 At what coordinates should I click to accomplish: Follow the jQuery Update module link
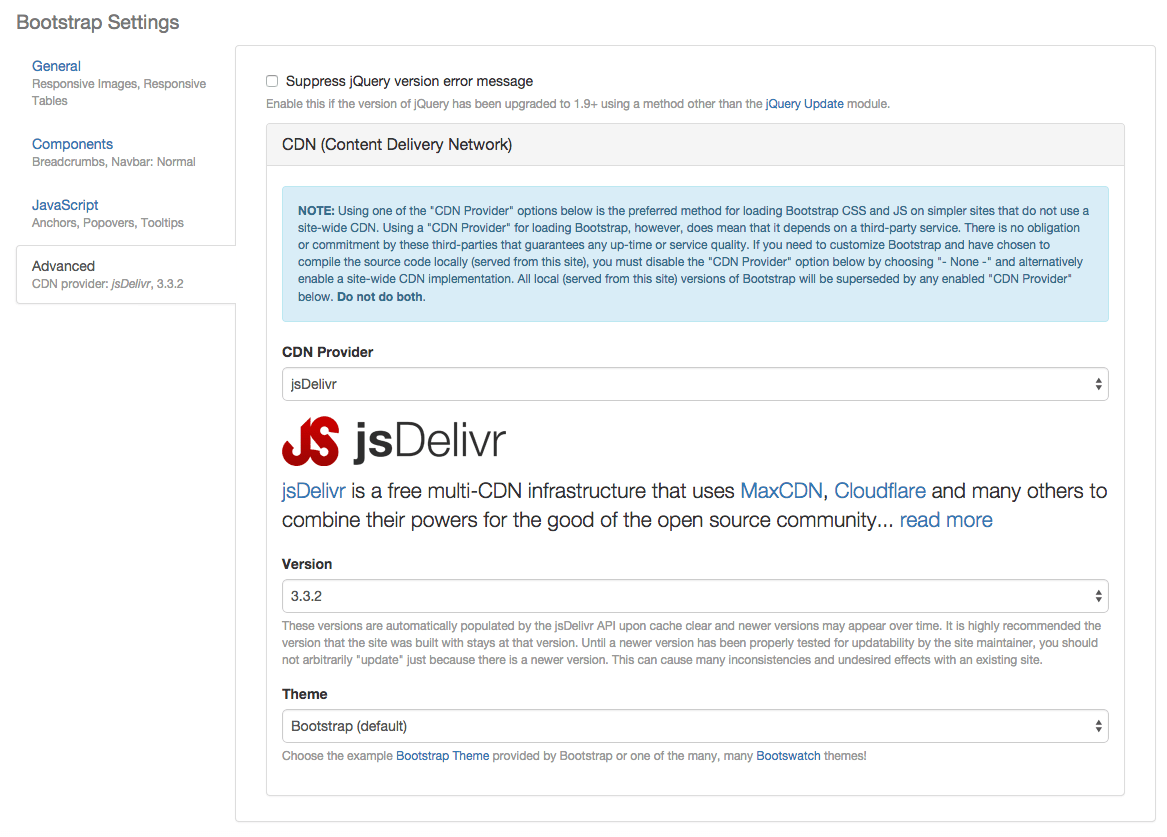805,104
